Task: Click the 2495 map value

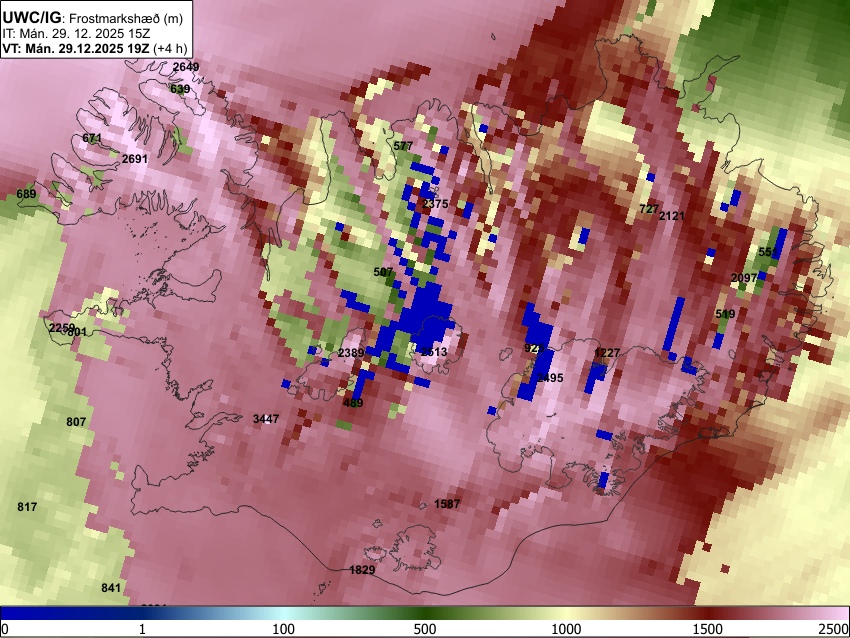Action: (550, 378)
